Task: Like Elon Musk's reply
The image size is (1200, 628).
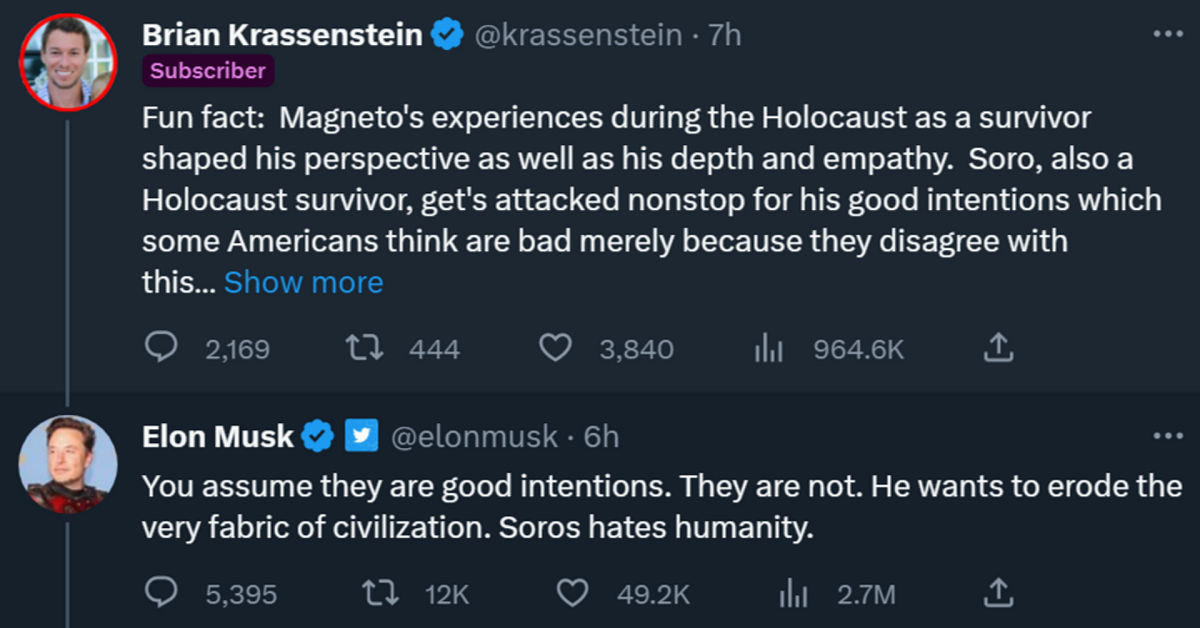Action: [x=572, y=594]
